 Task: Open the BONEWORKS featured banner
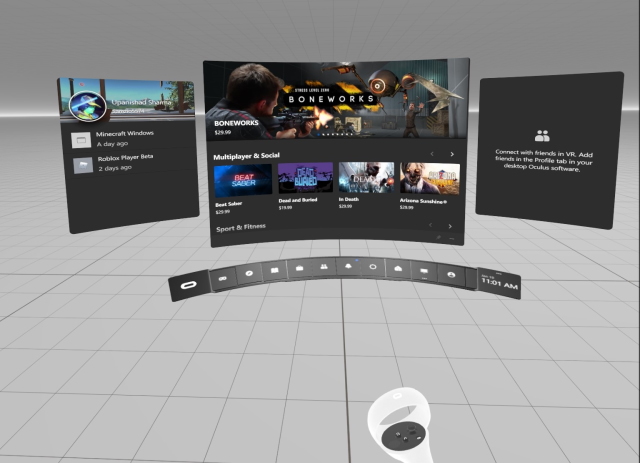click(x=336, y=100)
